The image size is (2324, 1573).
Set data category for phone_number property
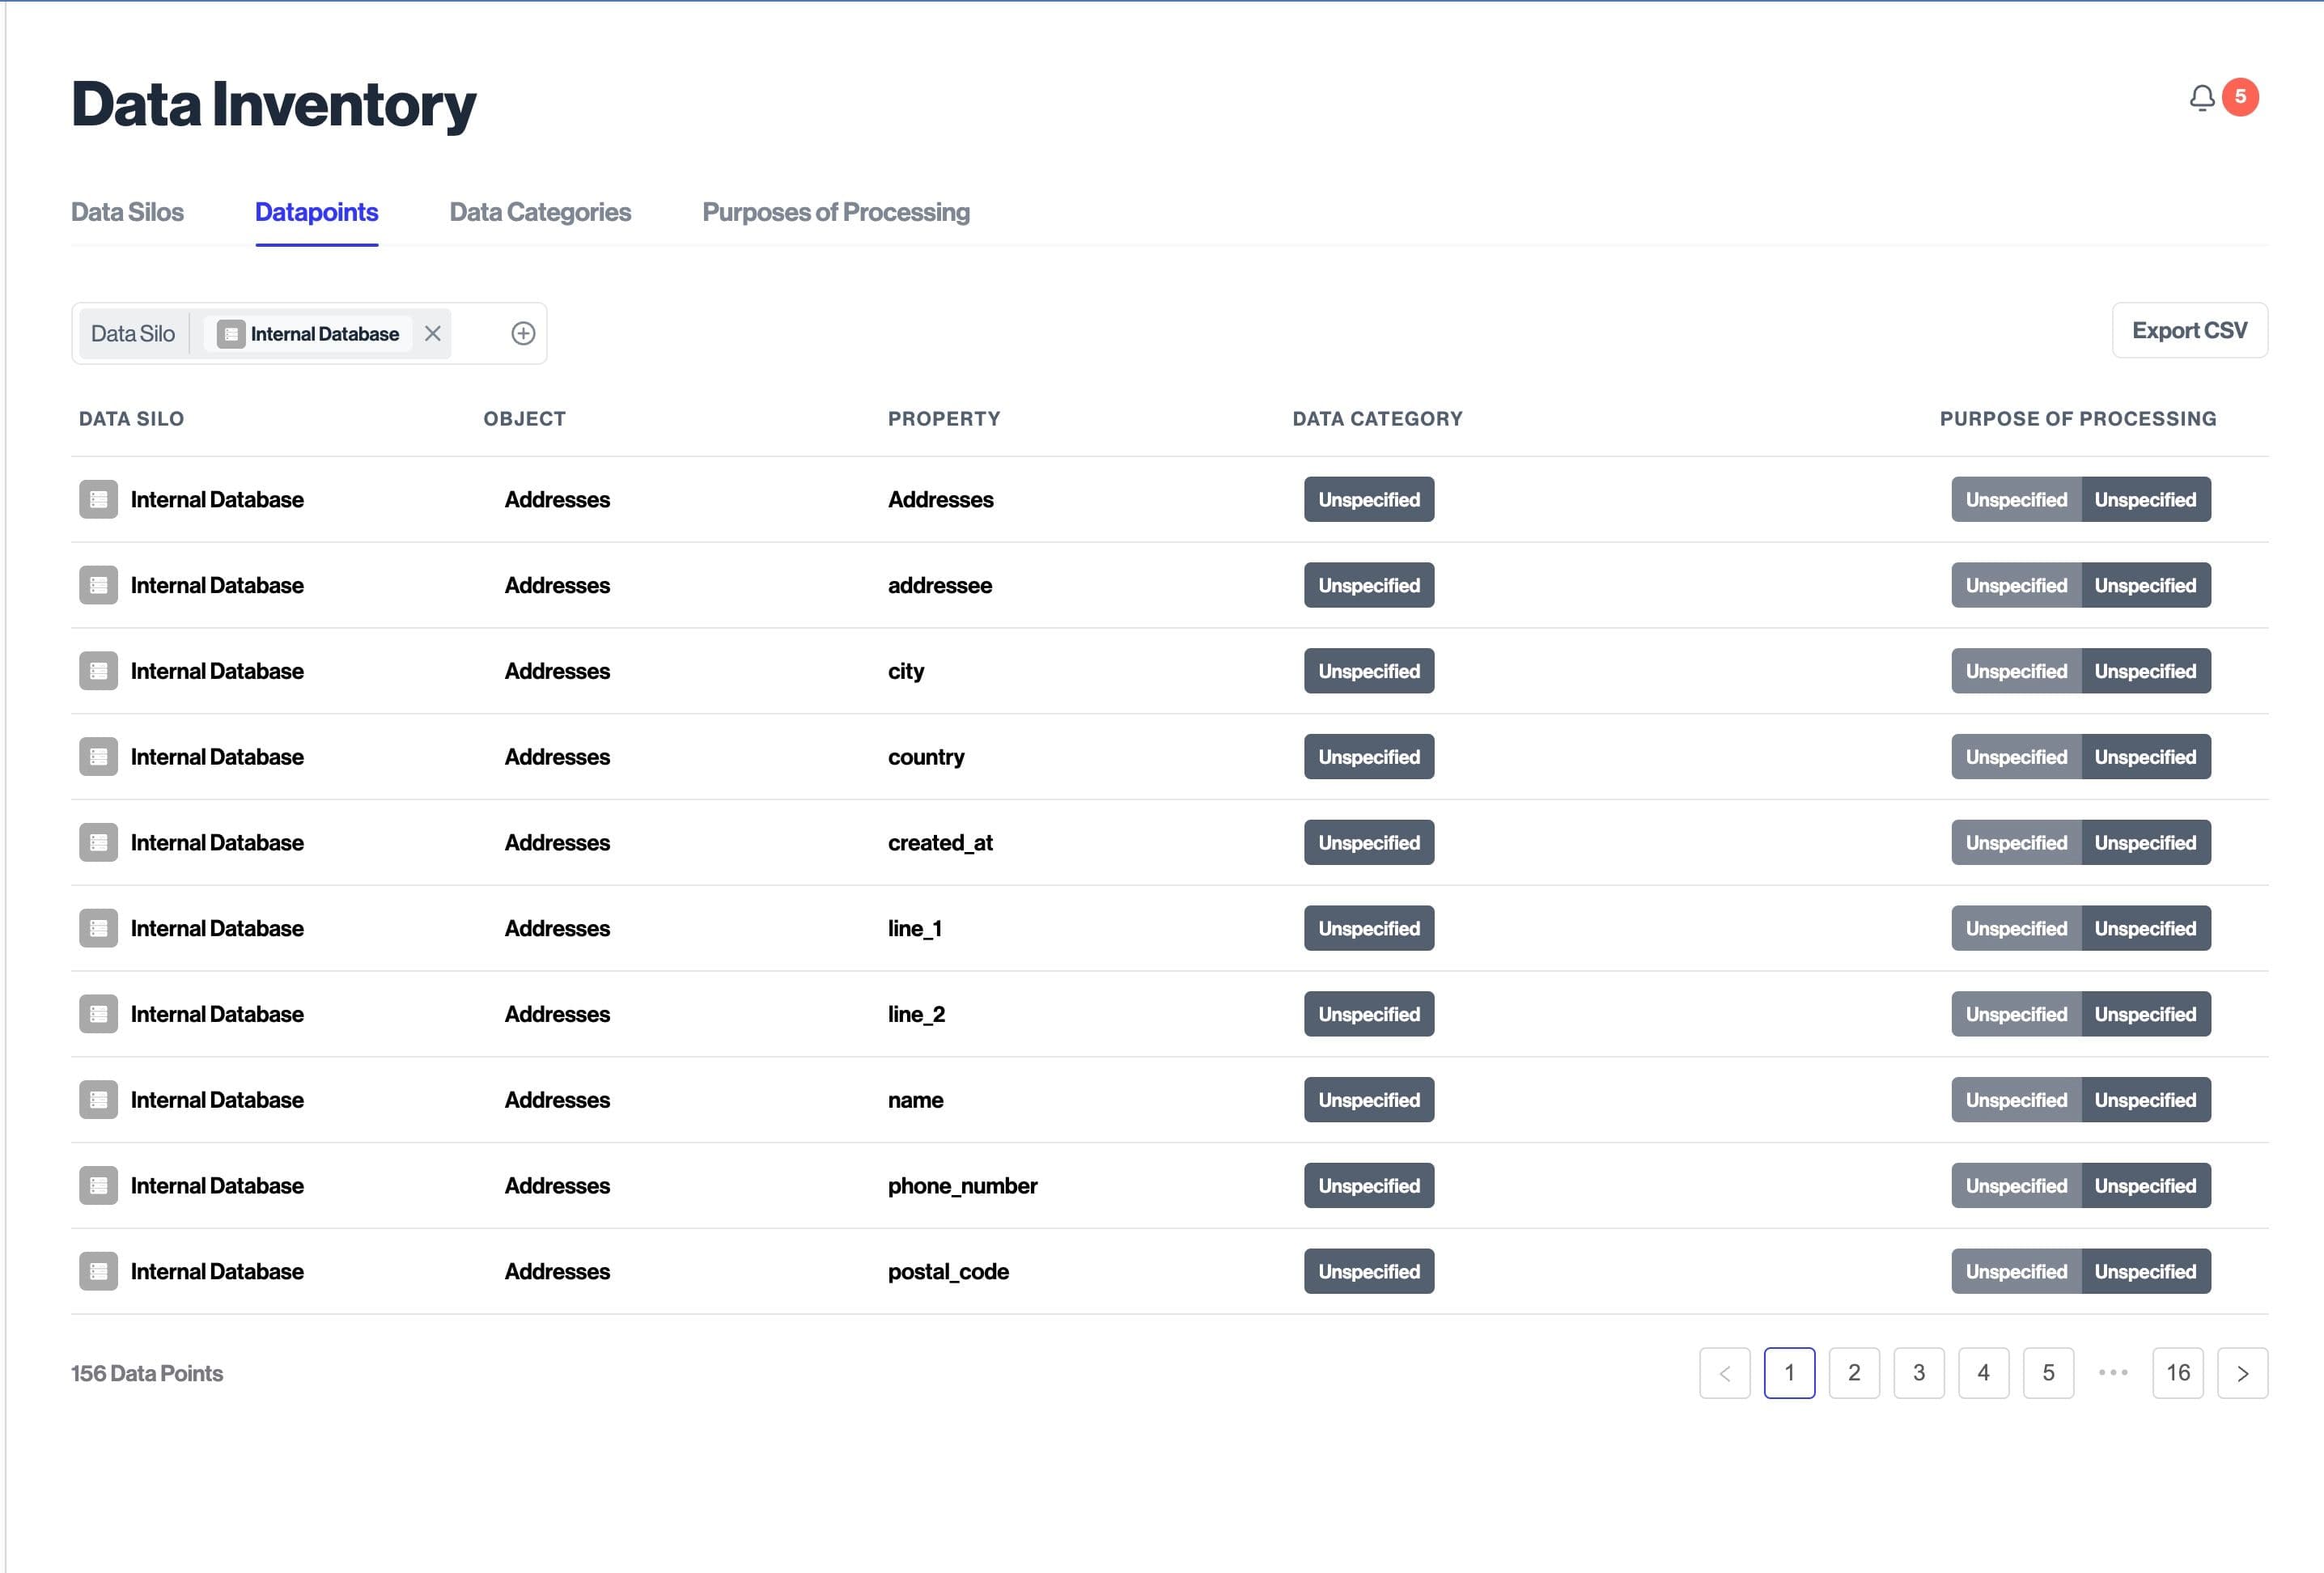click(1368, 1186)
